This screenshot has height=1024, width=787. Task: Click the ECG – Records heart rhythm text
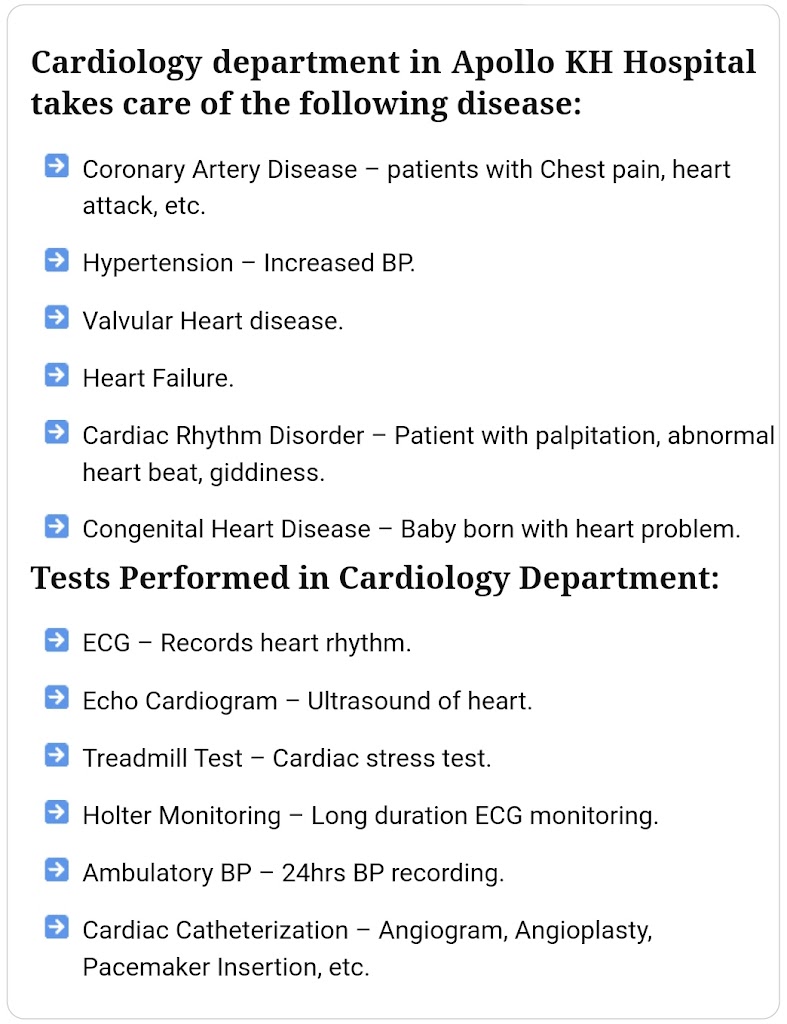point(246,643)
